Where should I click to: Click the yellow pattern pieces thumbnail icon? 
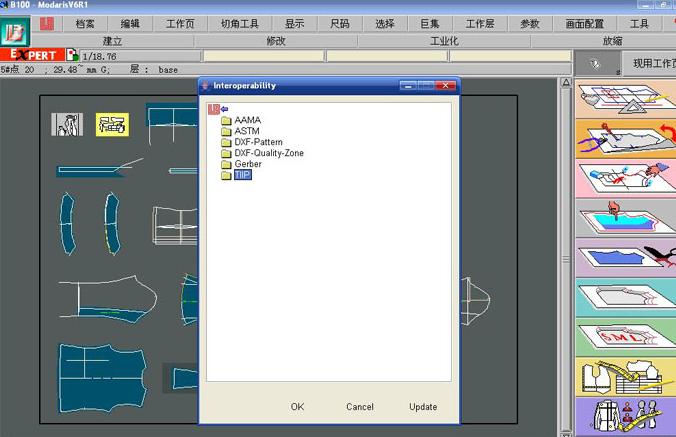(x=112, y=125)
